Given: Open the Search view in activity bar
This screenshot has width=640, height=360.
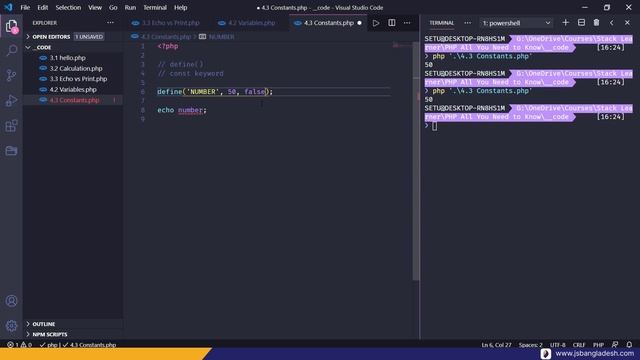Looking at the screenshot, I should (11, 51).
